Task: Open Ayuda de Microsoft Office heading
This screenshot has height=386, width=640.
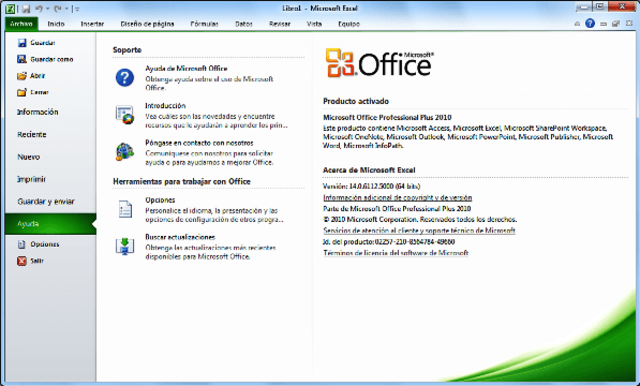Action: [186, 69]
